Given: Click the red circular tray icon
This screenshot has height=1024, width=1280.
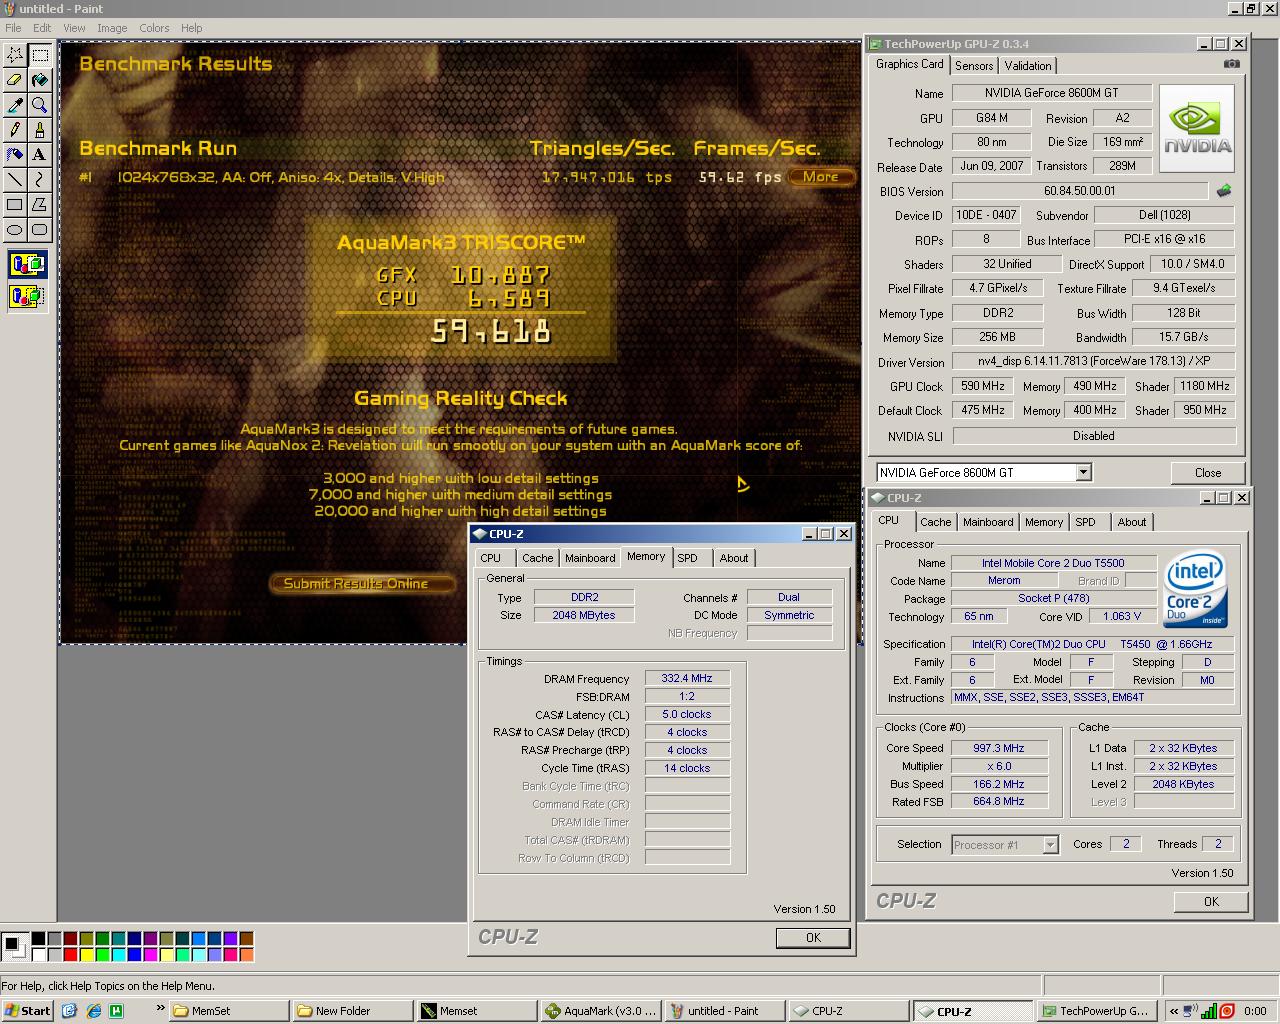Looking at the screenshot, I should click(x=1227, y=1011).
